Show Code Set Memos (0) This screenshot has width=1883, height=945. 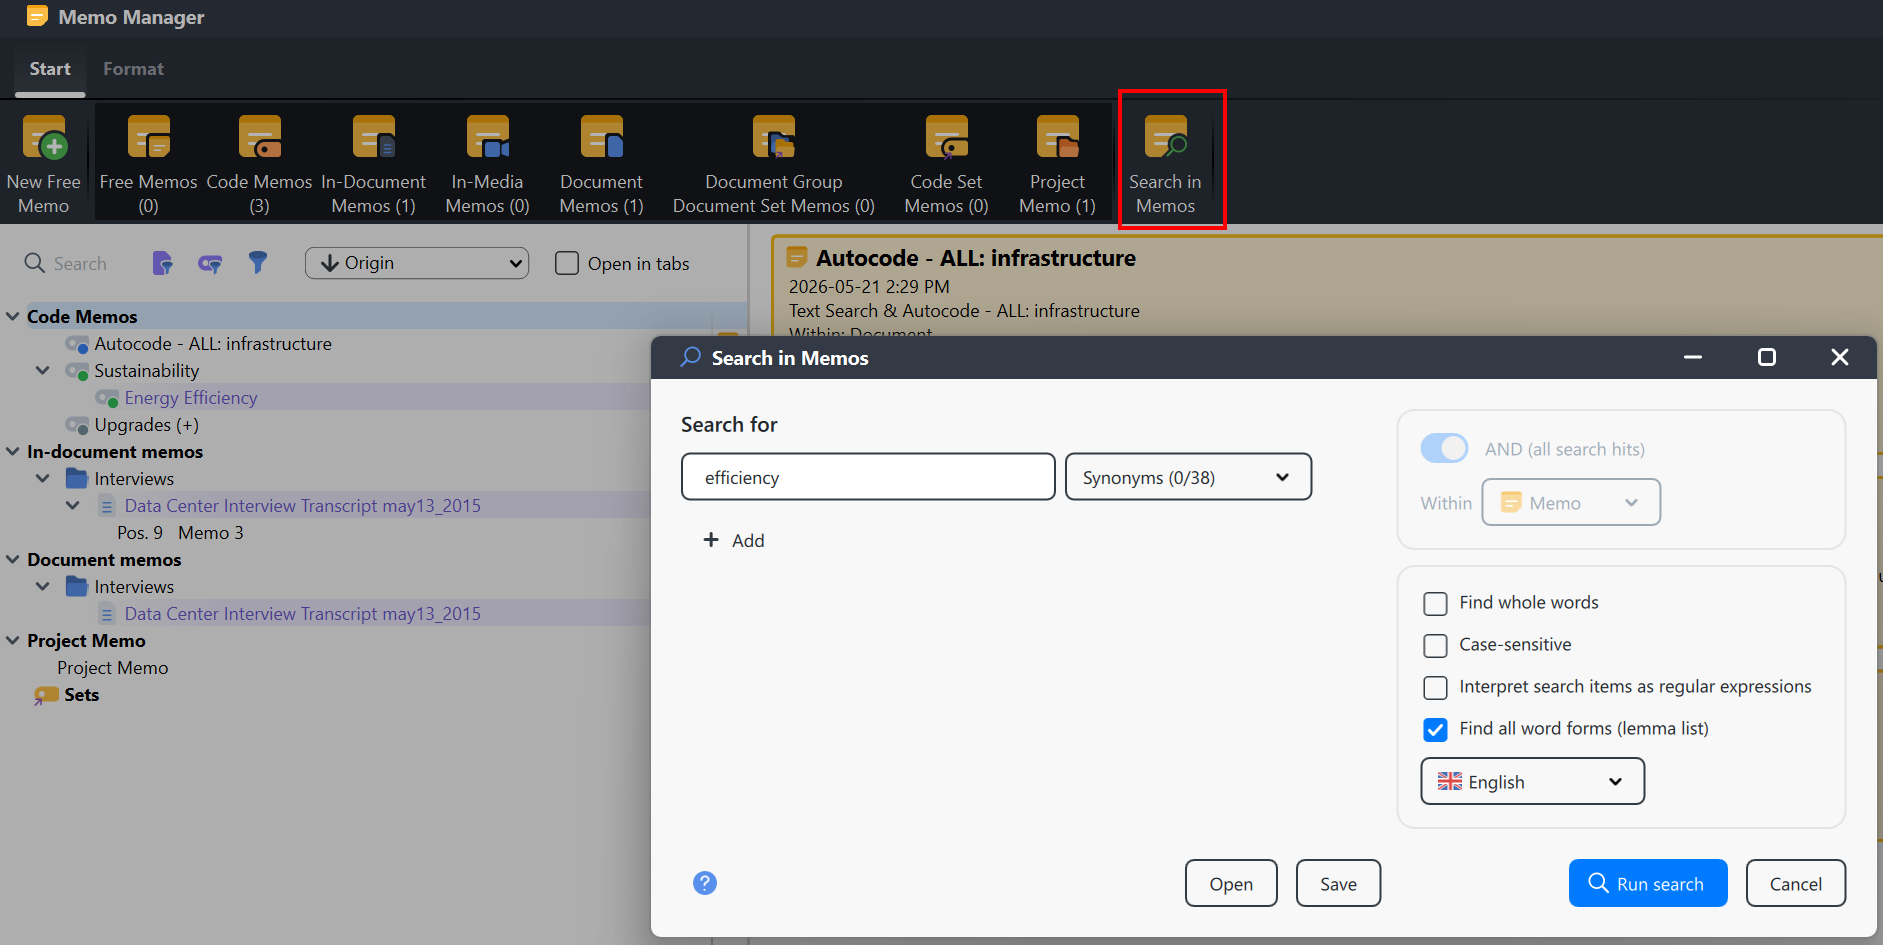click(946, 165)
